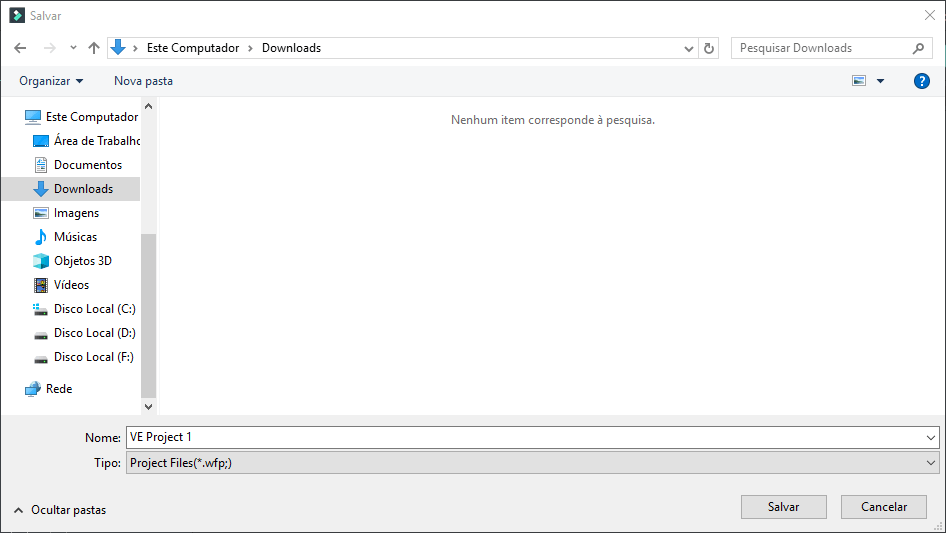Click the Este Computador monitor icon
The image size is (946, 533).
(33, 117)
